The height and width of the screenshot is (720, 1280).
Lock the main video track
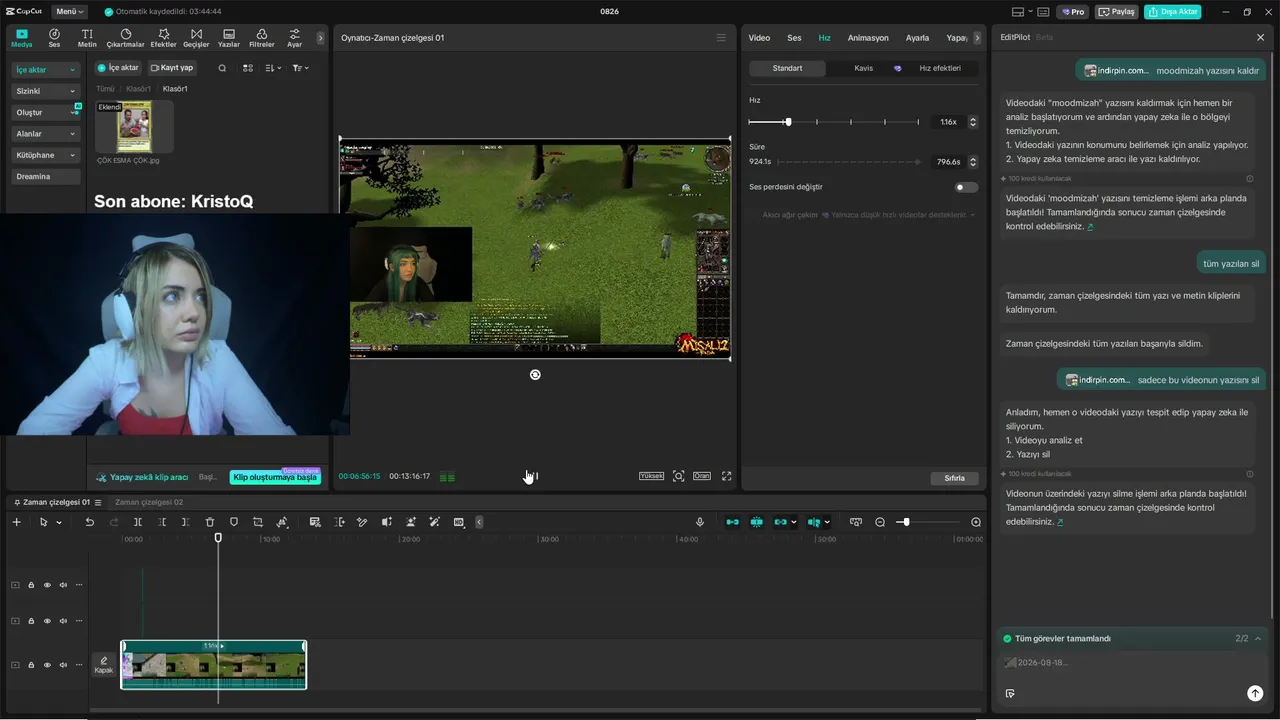click(x=31, y=665)
